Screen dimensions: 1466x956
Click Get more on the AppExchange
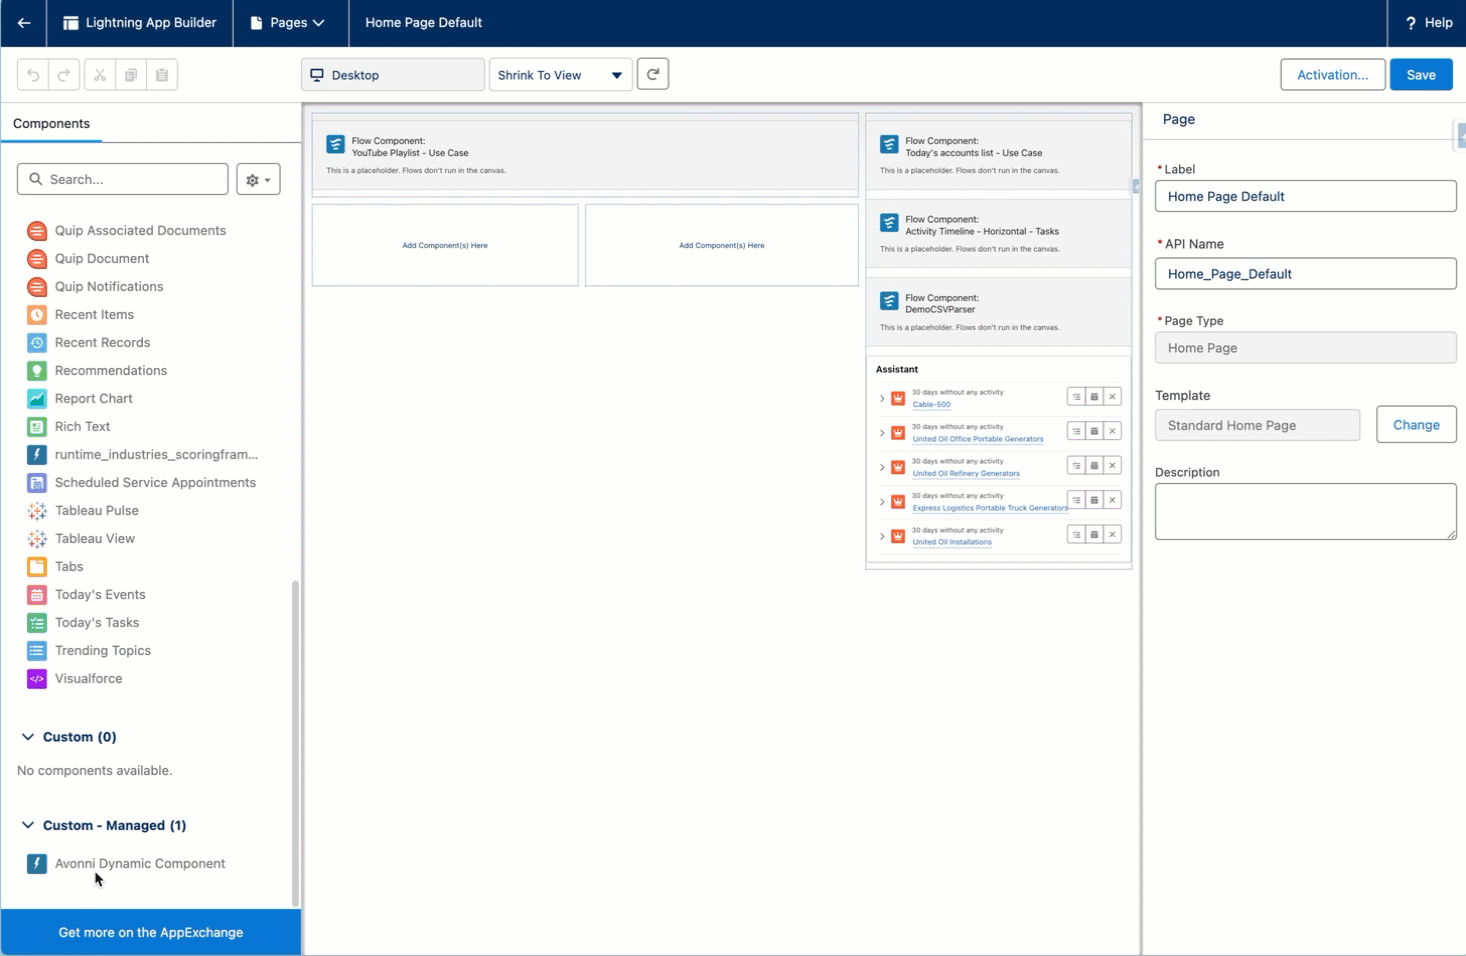pos(150,933)
